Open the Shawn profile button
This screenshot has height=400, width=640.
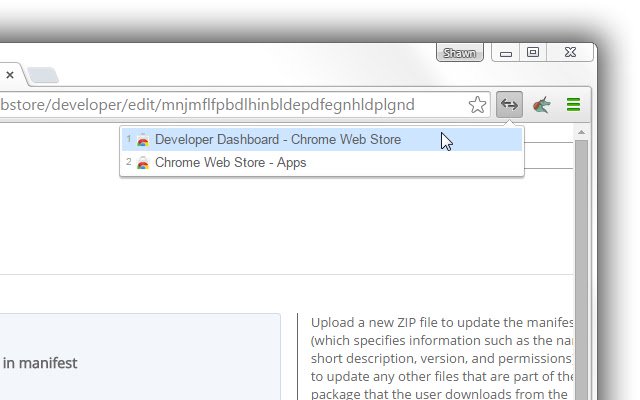click(460, 53)
